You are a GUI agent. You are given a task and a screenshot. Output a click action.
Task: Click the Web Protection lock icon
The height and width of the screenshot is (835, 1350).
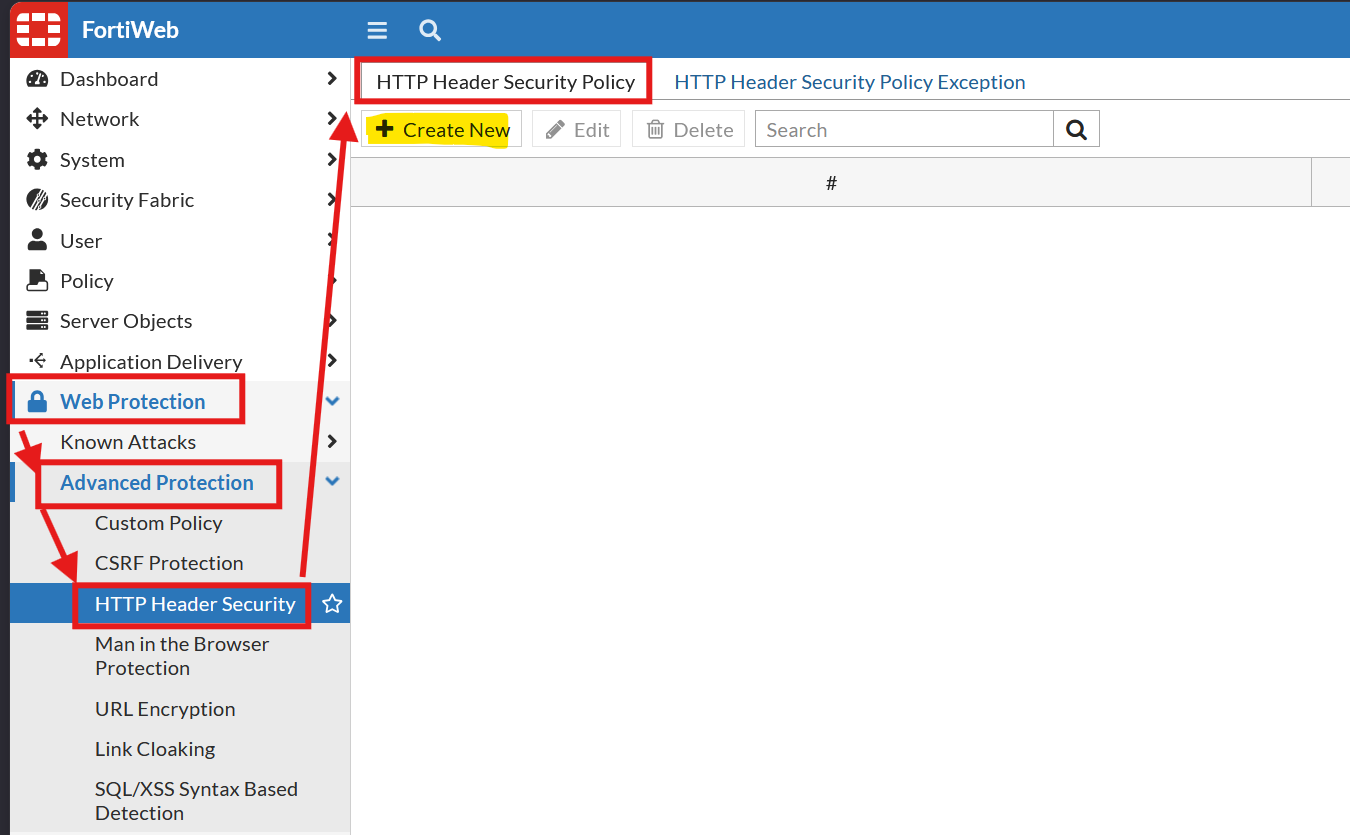(37, 402)
